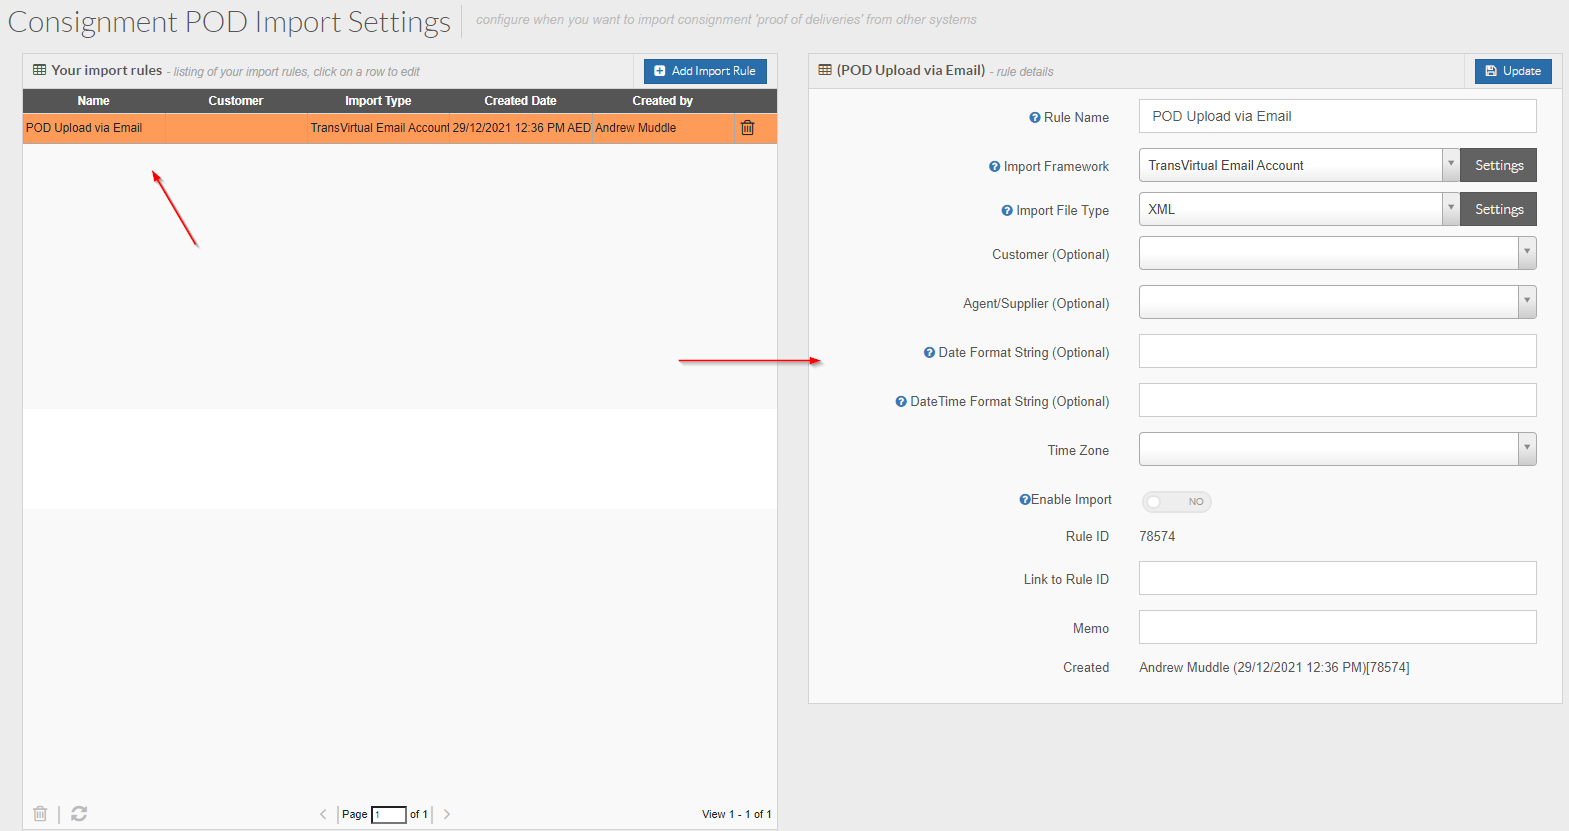Sort by the Import Type column header
Screen dimensions: 1569x831
pos(378,101)
